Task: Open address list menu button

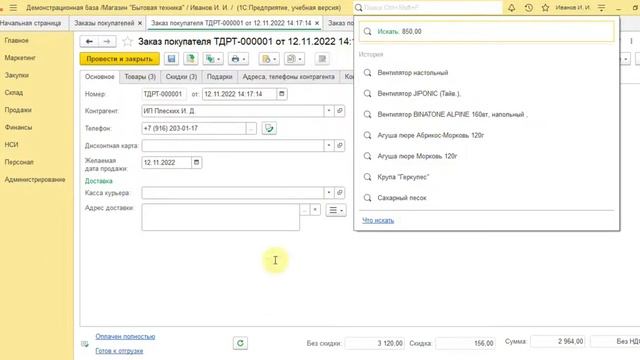Action: pos(336,210)
